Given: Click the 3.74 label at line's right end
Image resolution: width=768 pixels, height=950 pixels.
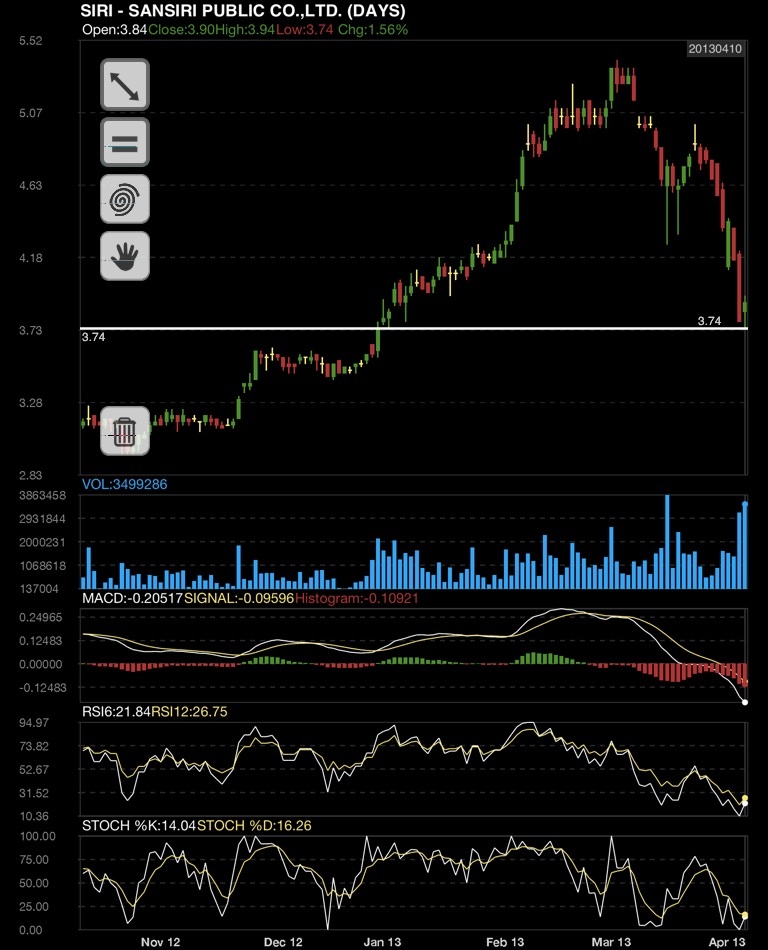Looking at the screenshot, I should pyautogui.click(x=709, y=321).
